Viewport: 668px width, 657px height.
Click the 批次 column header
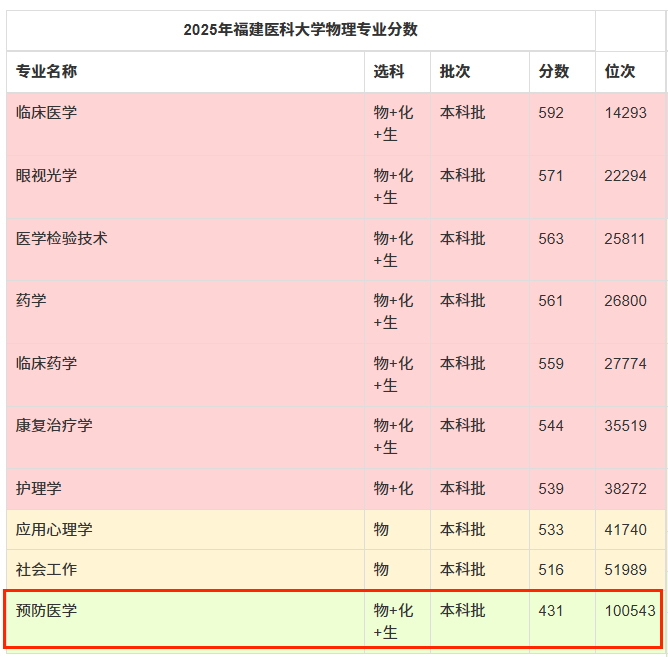pos(455,71)
